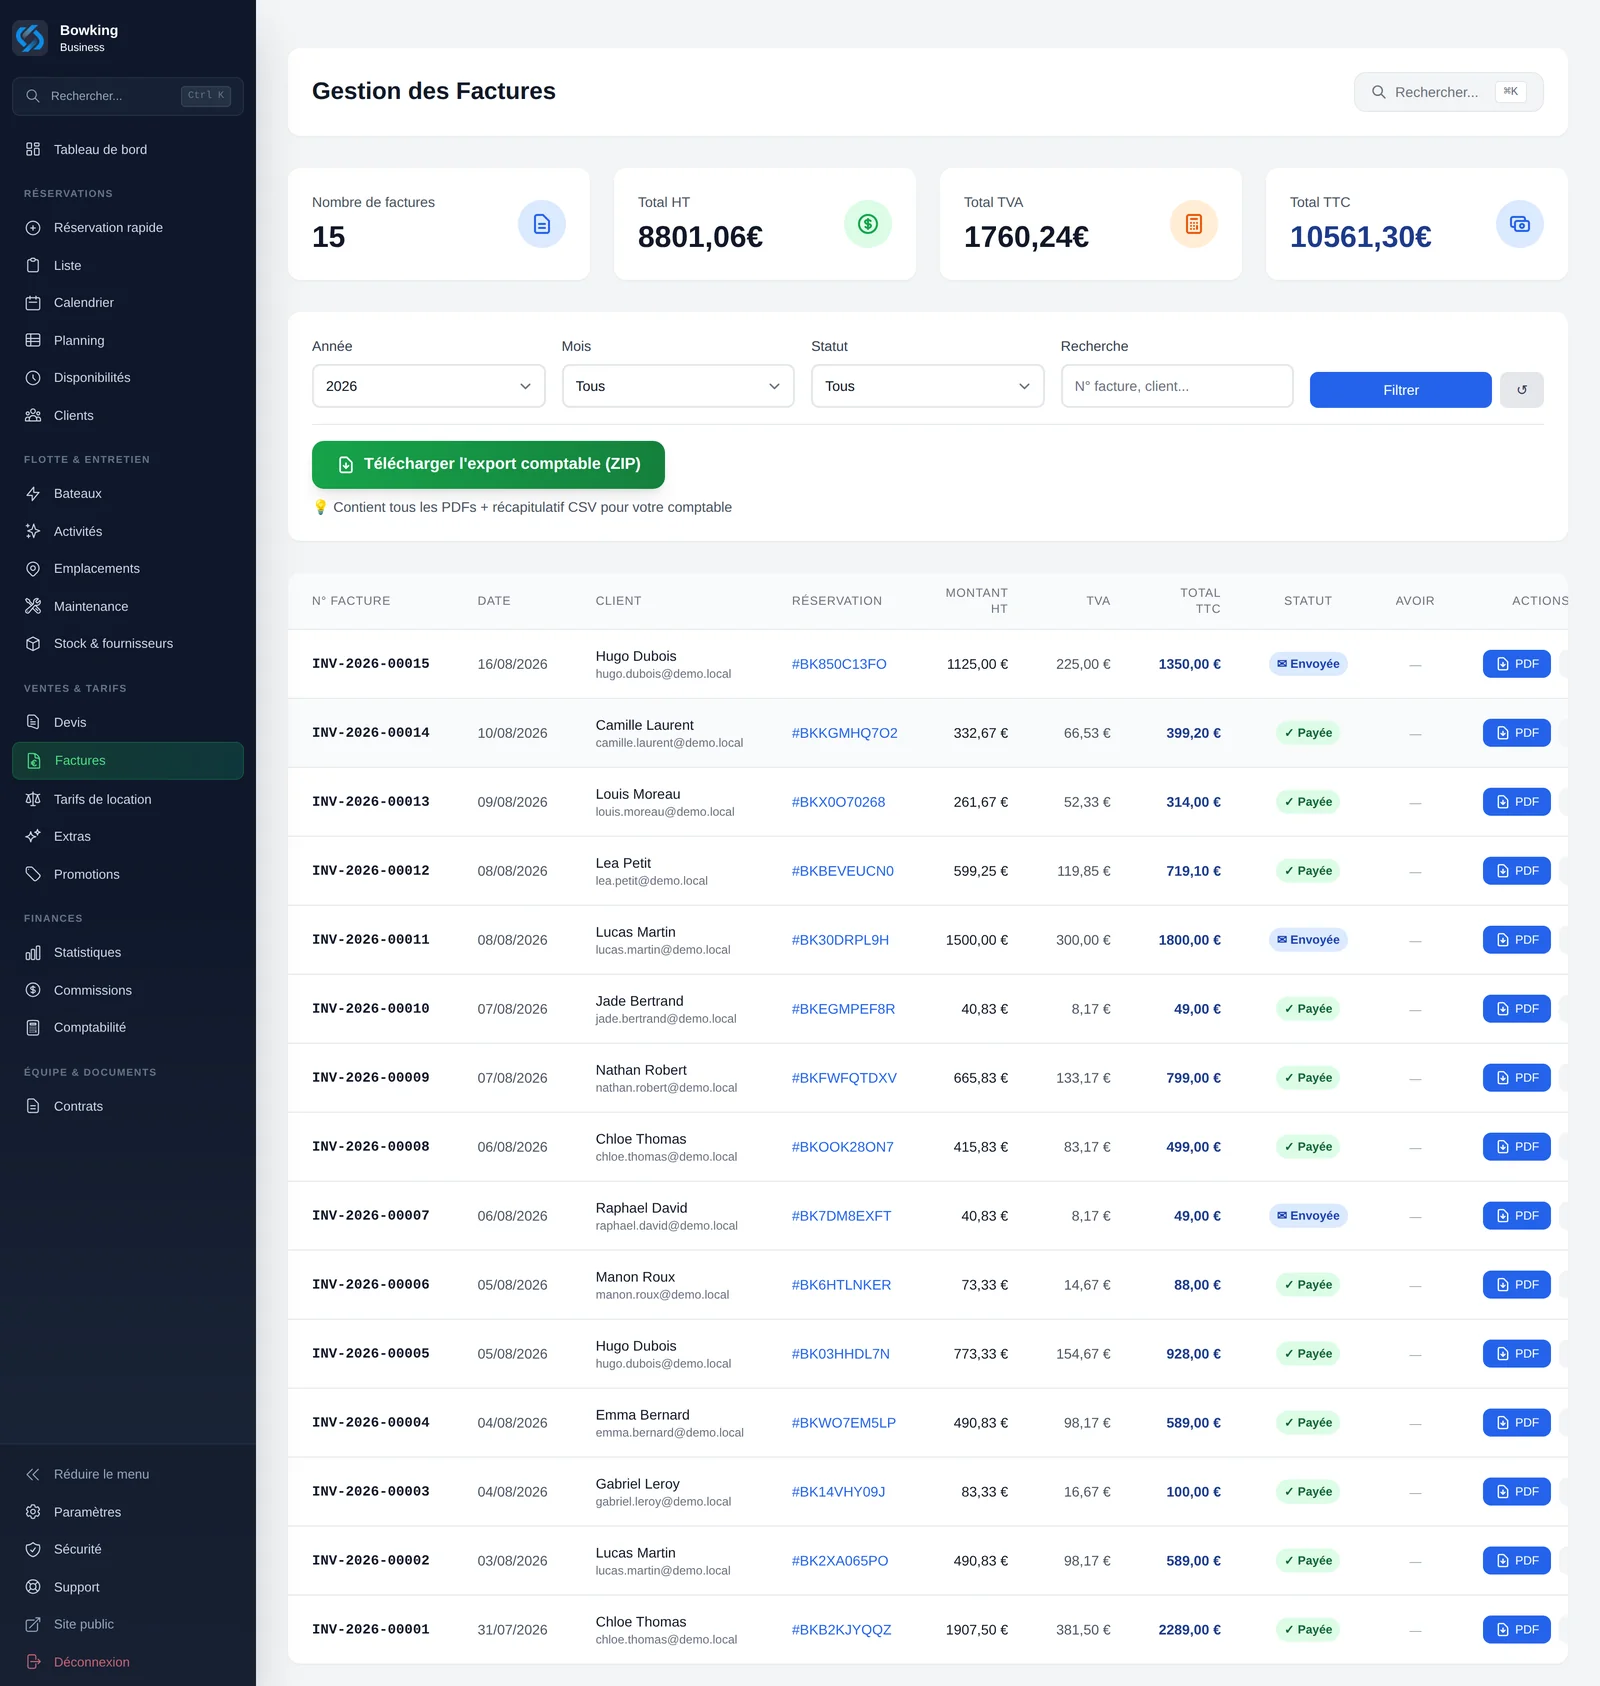Click the Promotions tag icon
The image size is (1600, 1686).
pyautogui.click(x=33, y=874)
